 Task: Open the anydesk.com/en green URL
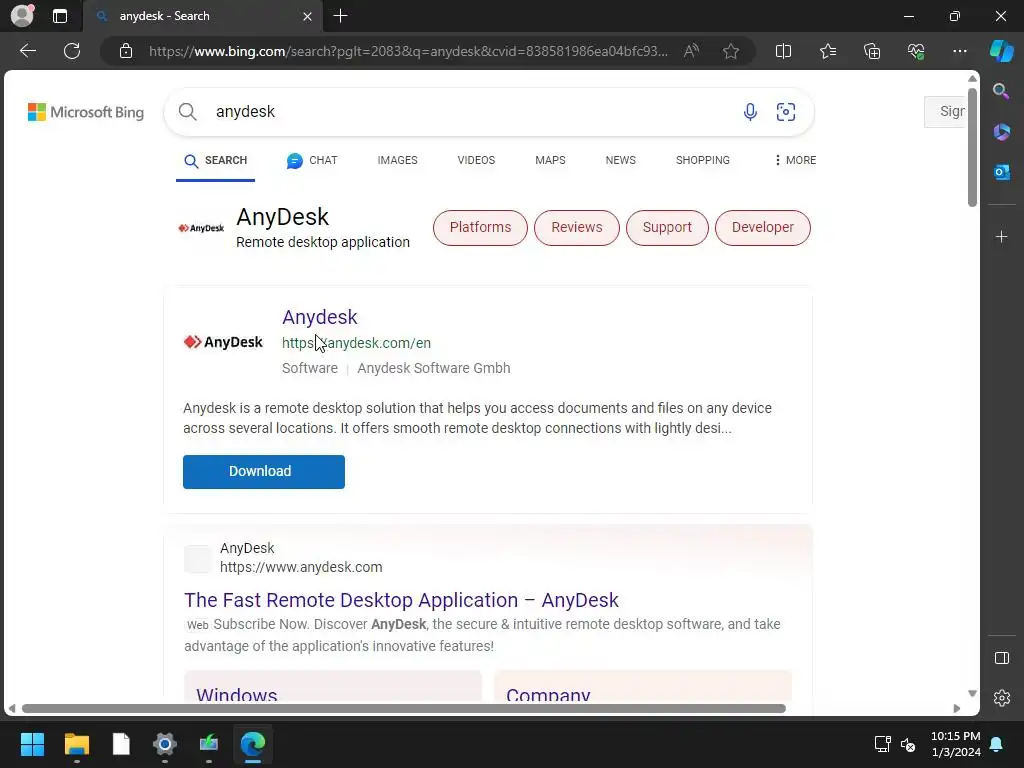click(356, 343)
